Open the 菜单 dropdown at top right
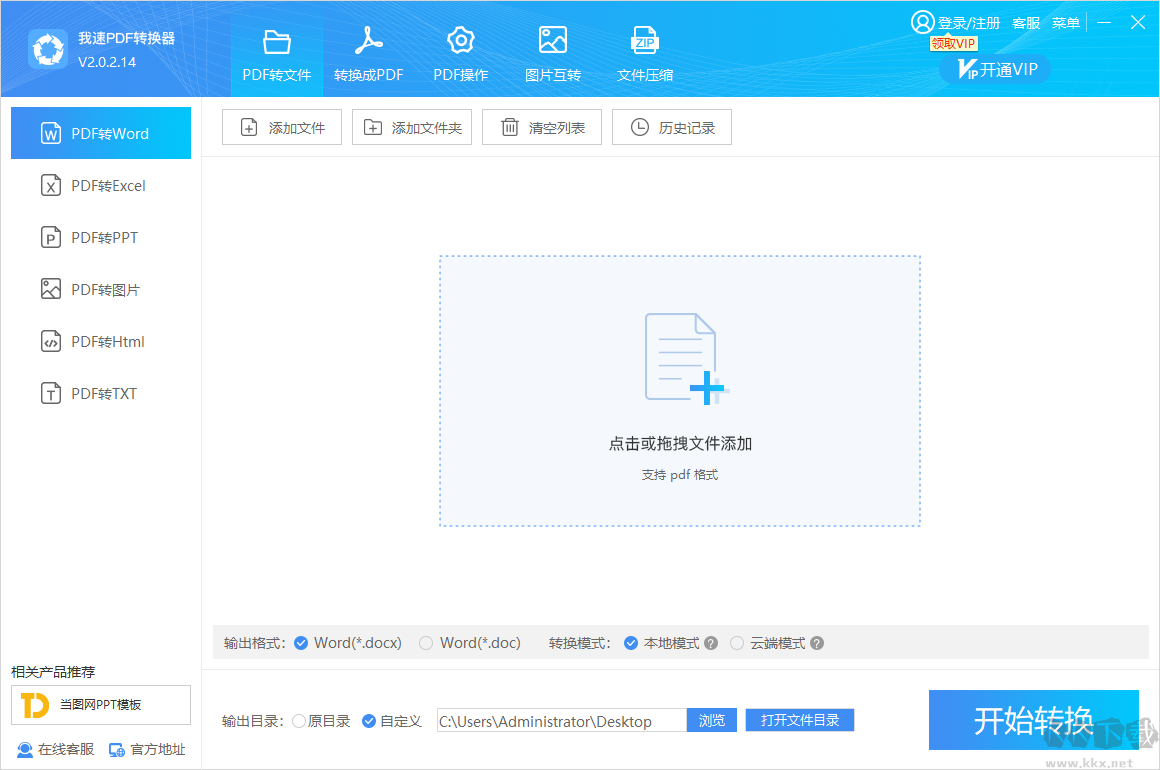 pos(1066,22)
